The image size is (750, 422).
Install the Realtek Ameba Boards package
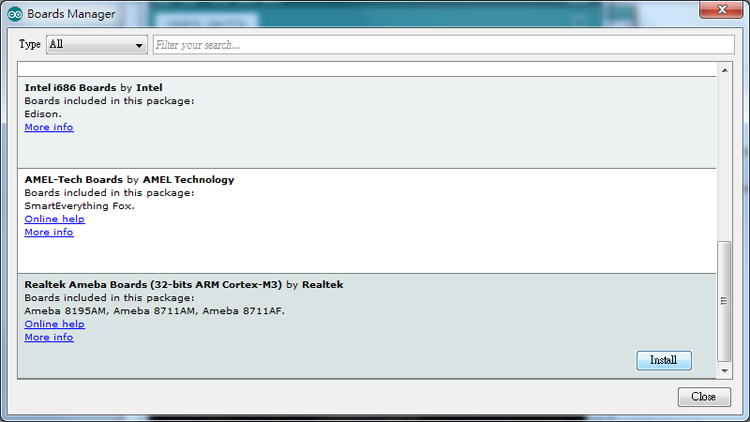(x=663, y=360)
